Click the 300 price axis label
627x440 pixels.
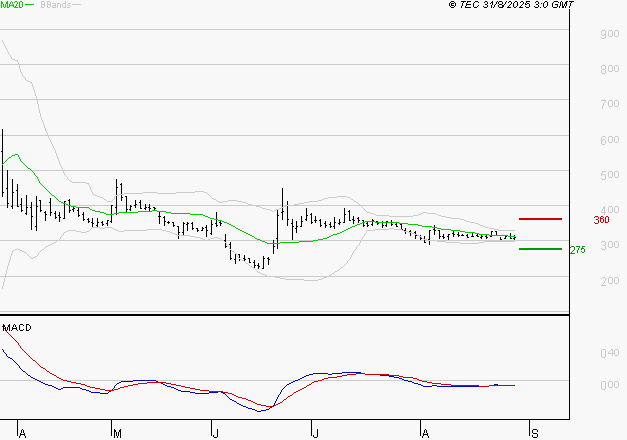pyautogui.click(x=609, y=245)
